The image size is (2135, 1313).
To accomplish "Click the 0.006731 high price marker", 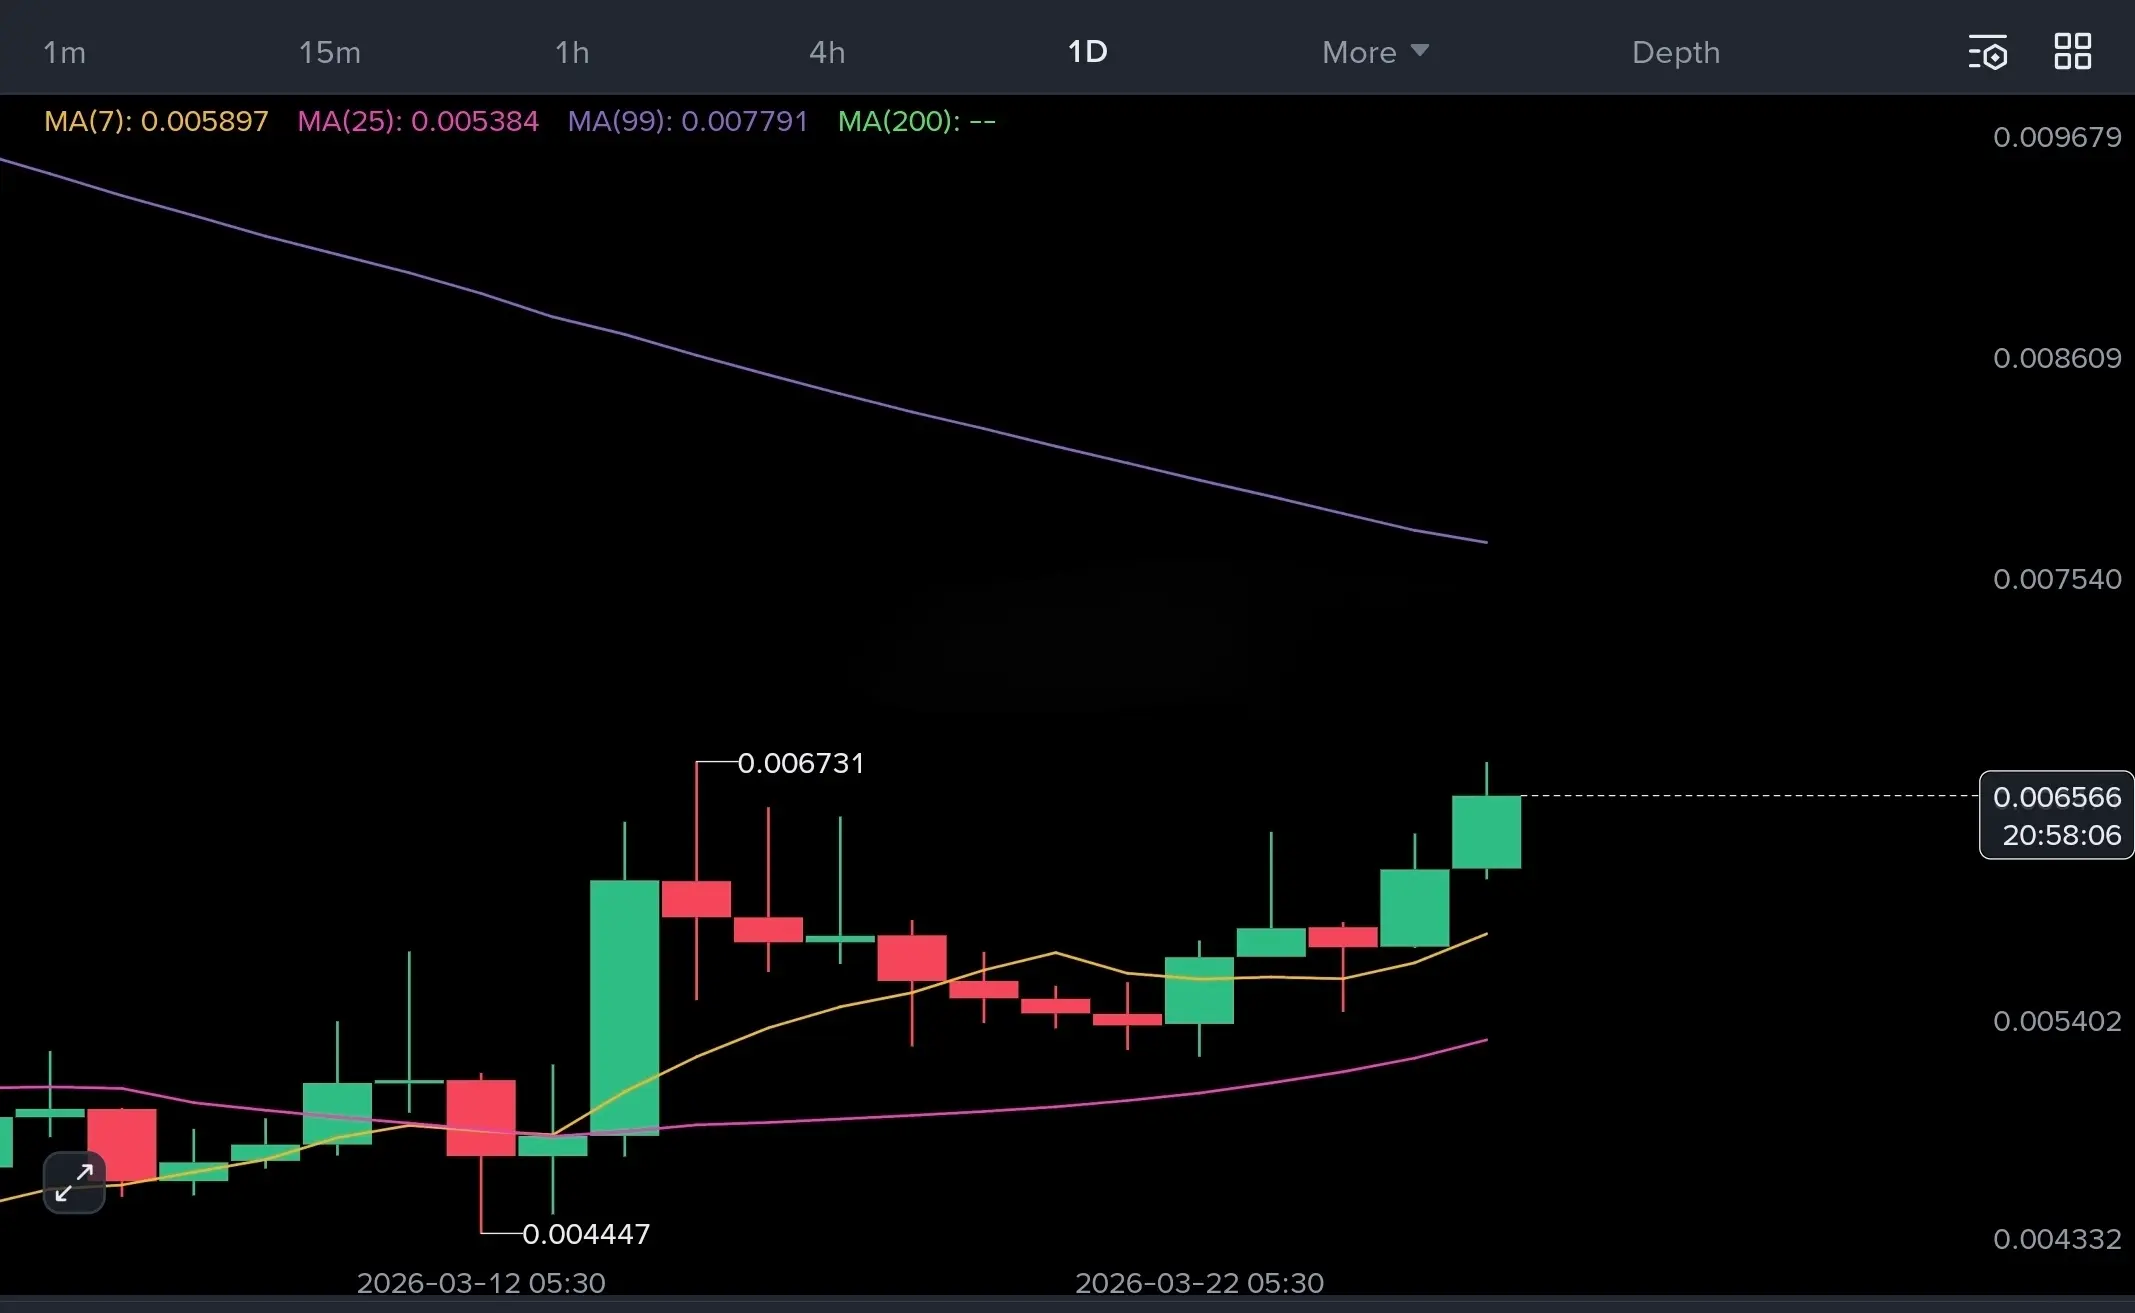I will [800, 763].
